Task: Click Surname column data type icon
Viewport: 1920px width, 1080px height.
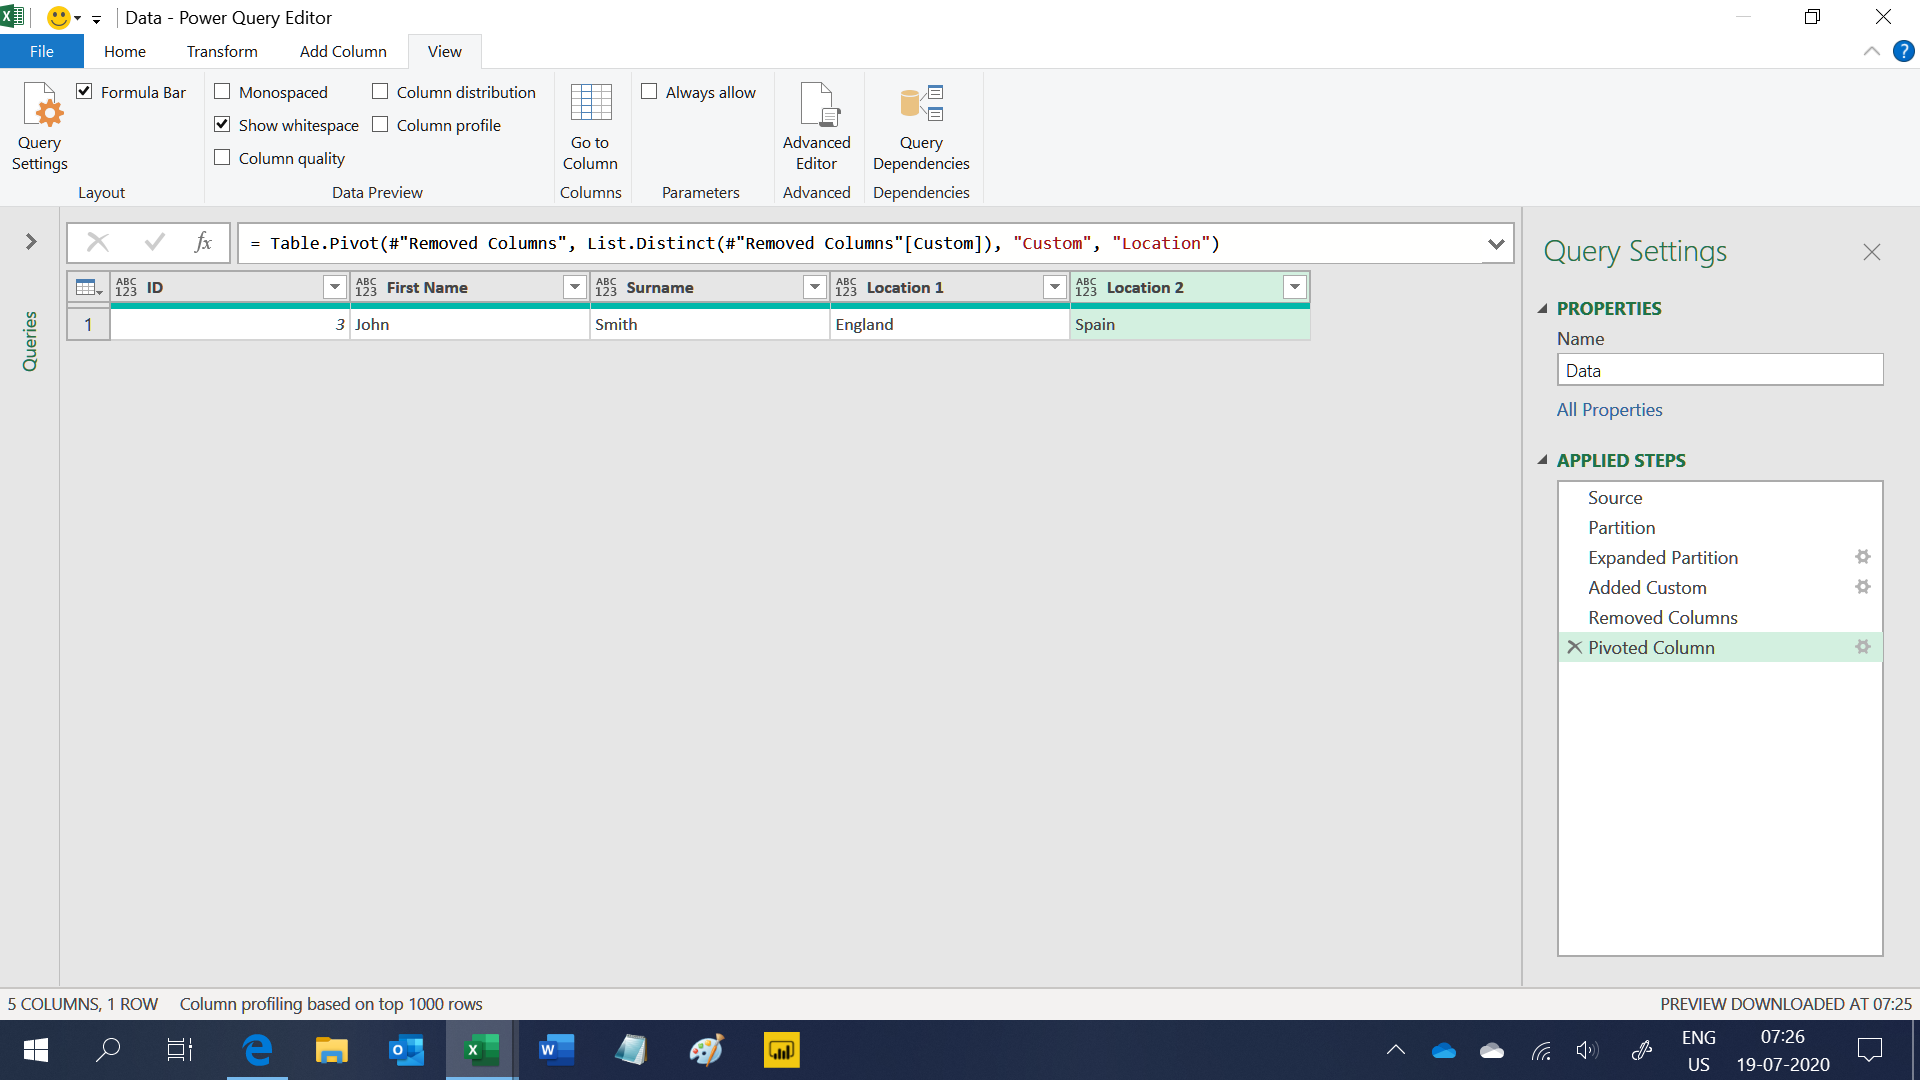Action: tap(606, 288)
